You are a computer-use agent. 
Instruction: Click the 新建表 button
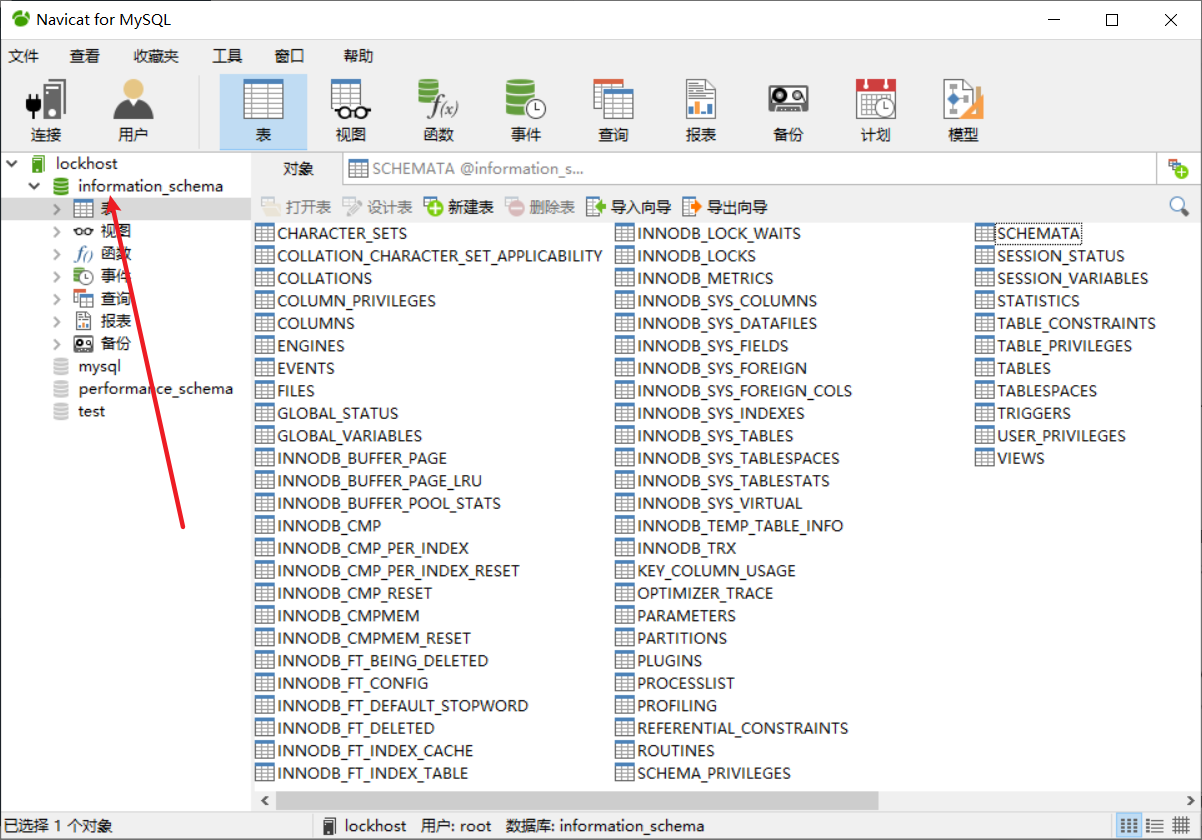click(x=459, y=207)
